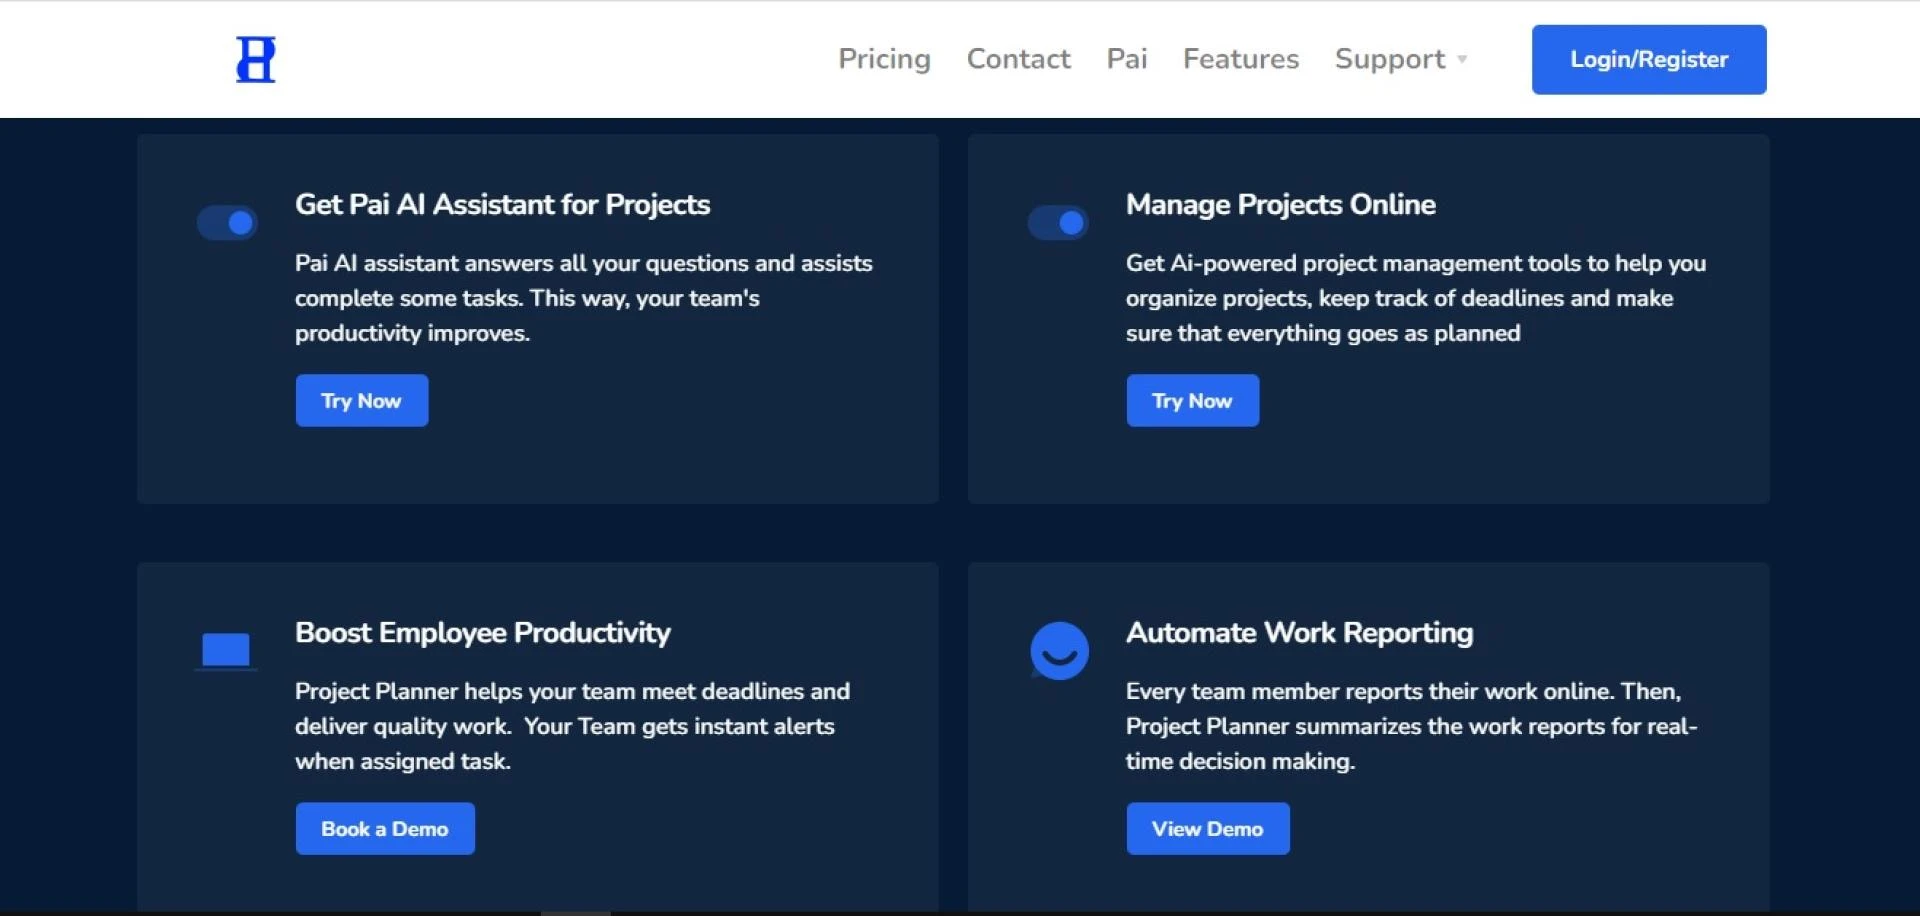This screenshot has width=1920, height=916.
Task: Click Try Now under Manage Projects Online
Action: (x=1192, y=401)
